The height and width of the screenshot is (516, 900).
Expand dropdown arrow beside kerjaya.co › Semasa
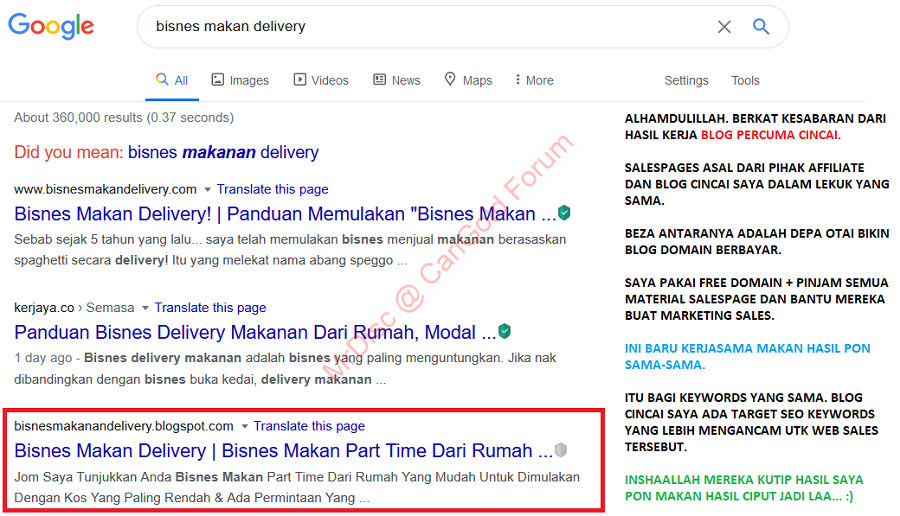tap(145, 308)
